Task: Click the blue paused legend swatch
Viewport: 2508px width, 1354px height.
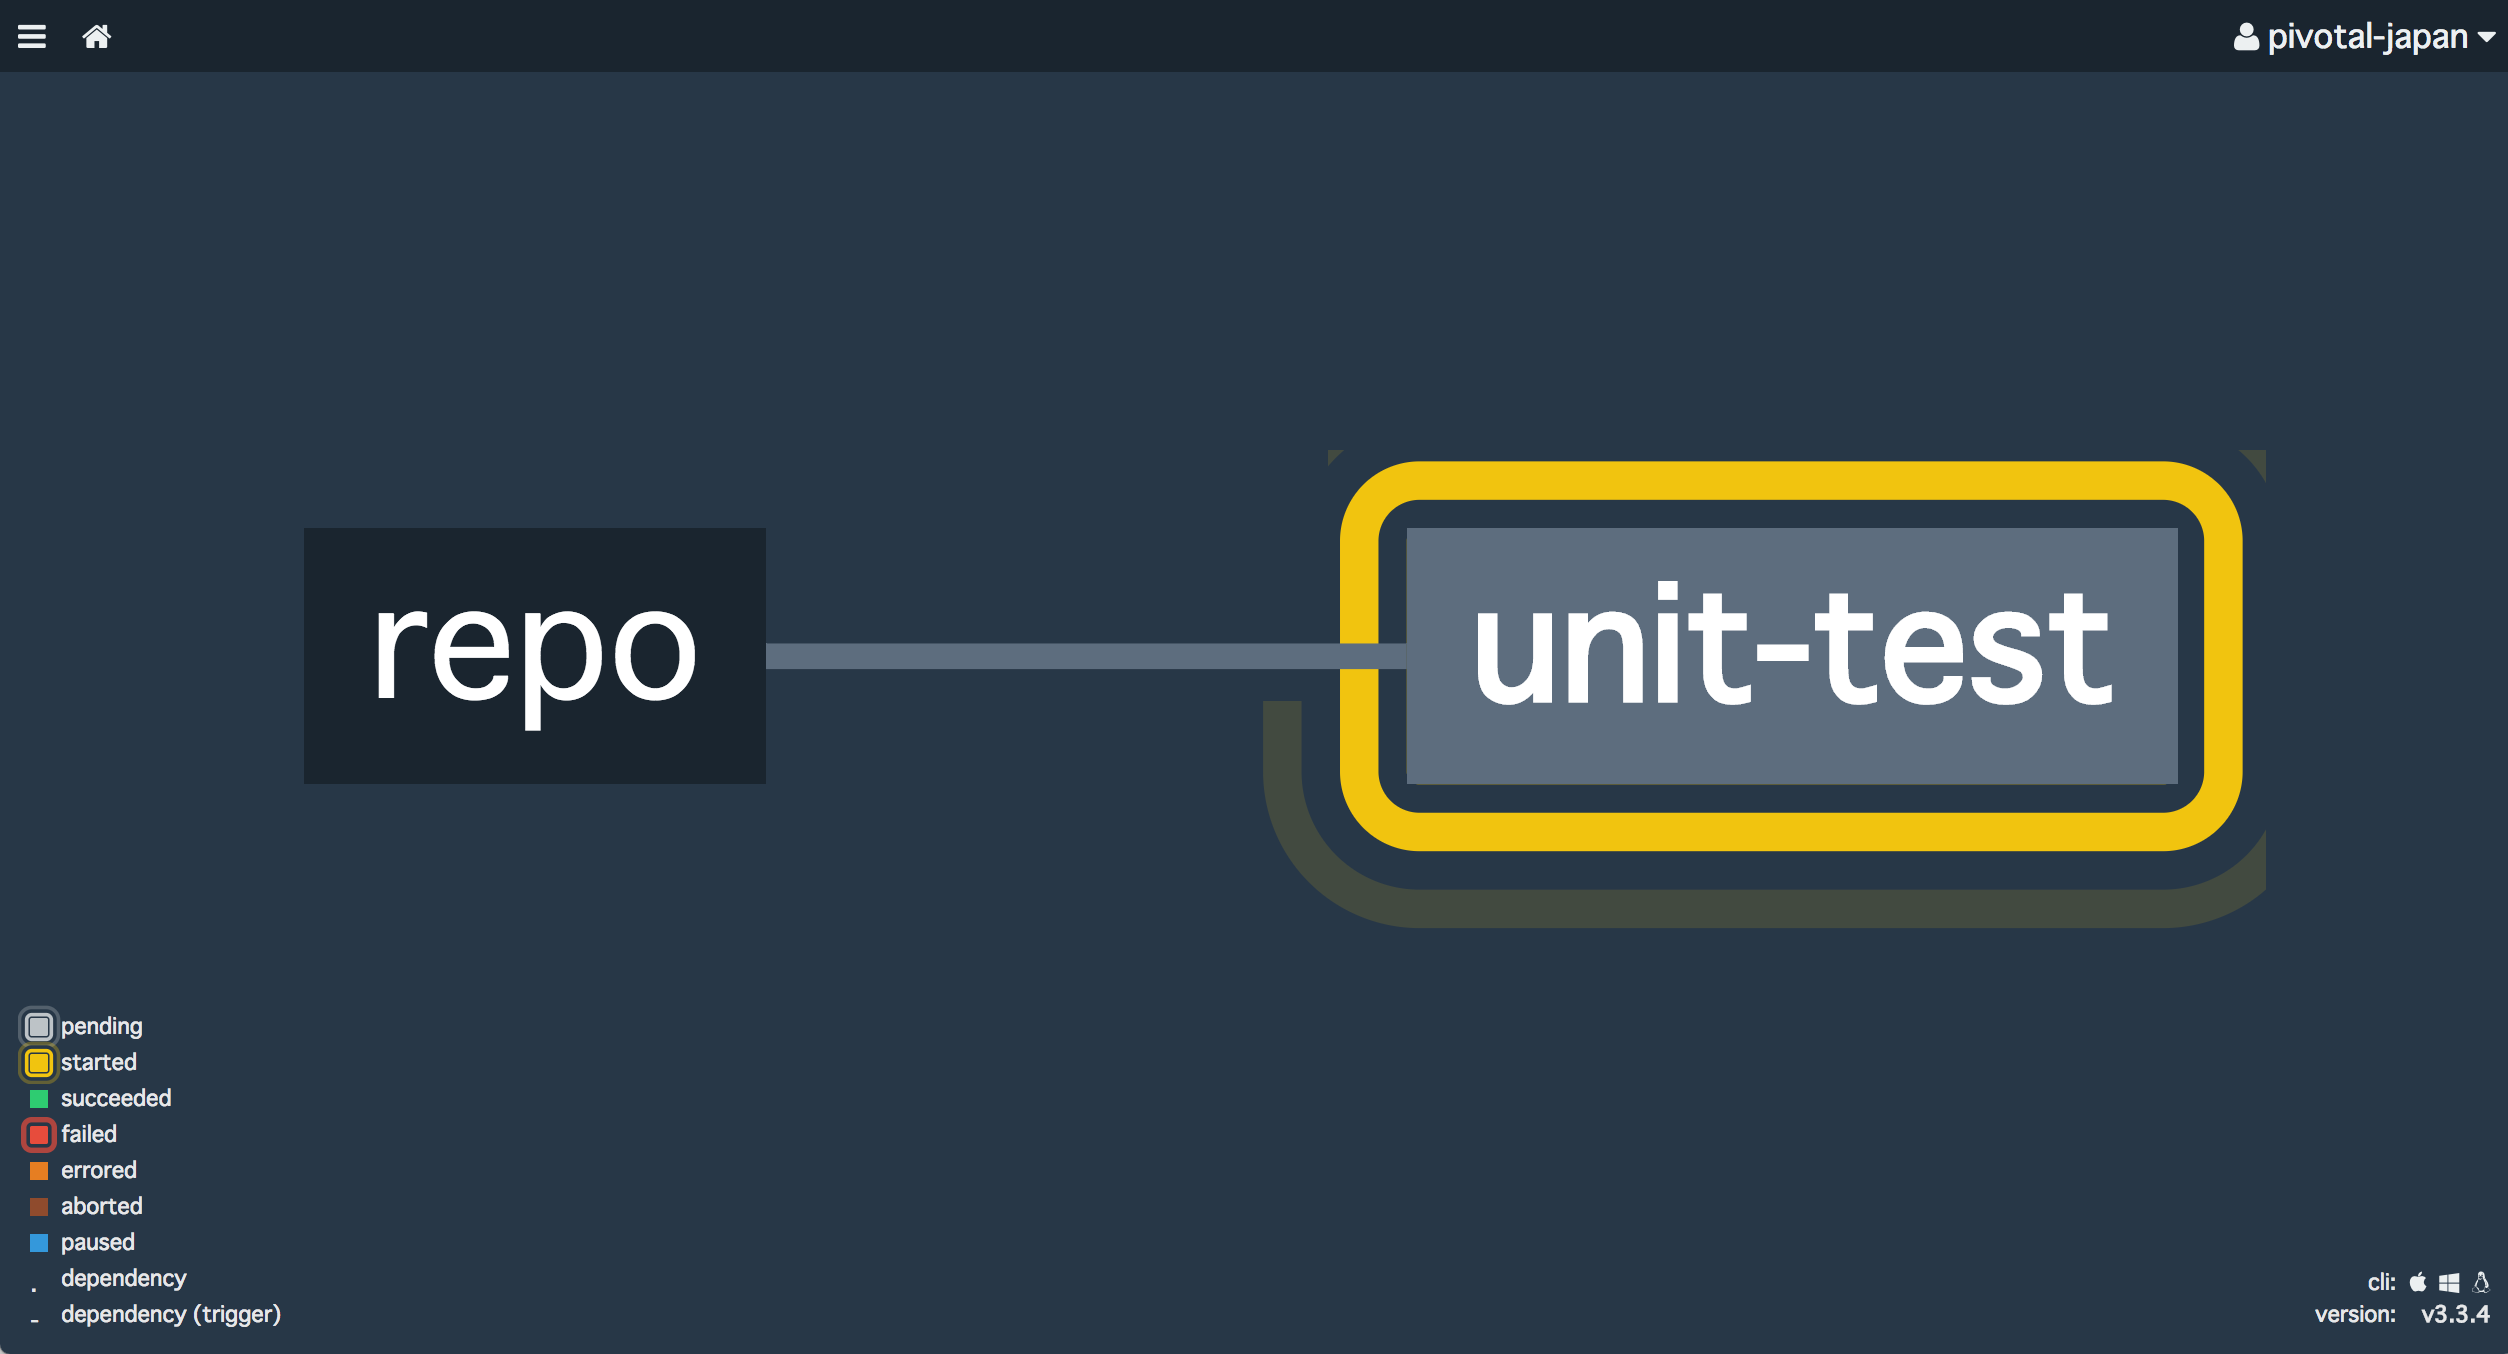Action: pos(39,1242)
